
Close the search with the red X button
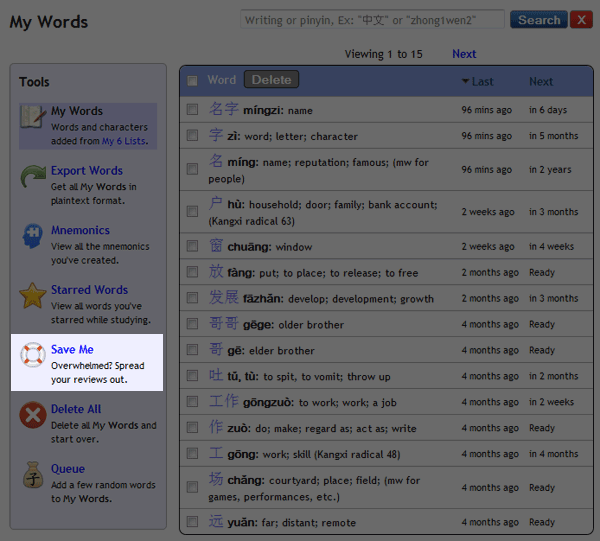click(581, 19)
